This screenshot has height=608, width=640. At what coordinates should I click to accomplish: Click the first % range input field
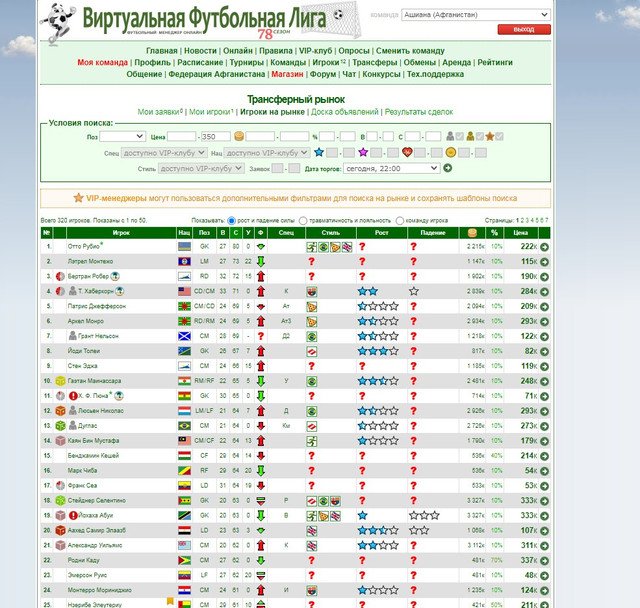327,136
